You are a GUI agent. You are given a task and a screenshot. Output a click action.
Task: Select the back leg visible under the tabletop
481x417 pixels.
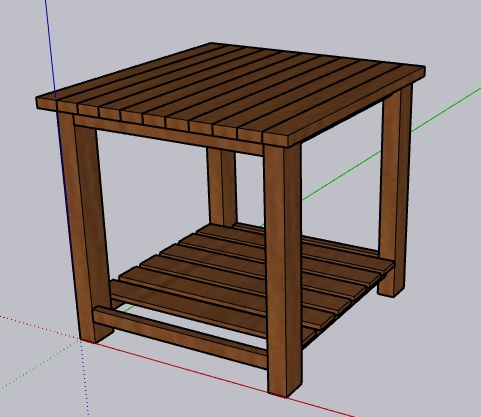tap(222, 187)
